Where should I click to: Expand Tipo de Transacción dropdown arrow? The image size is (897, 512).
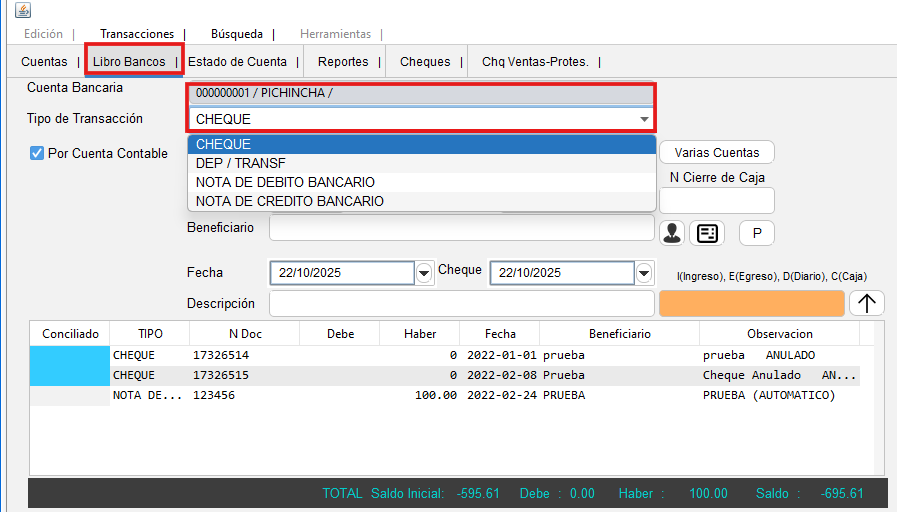point(644,120)
